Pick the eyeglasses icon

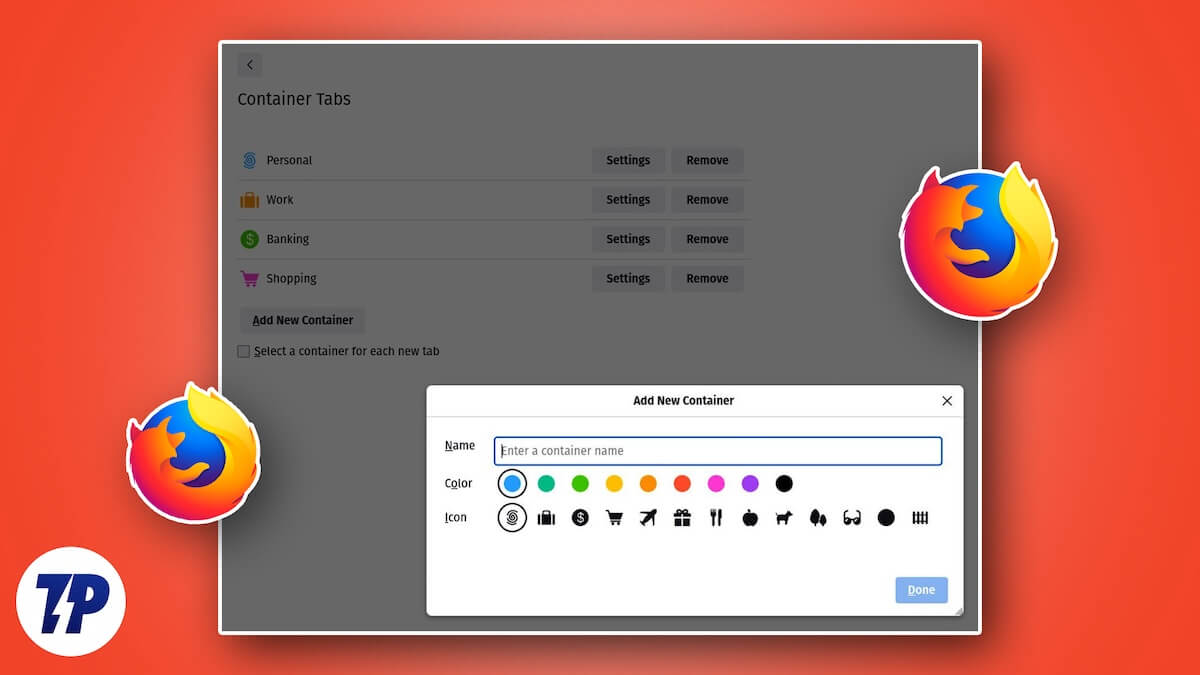pyautogui.click(x=852, y=517)
